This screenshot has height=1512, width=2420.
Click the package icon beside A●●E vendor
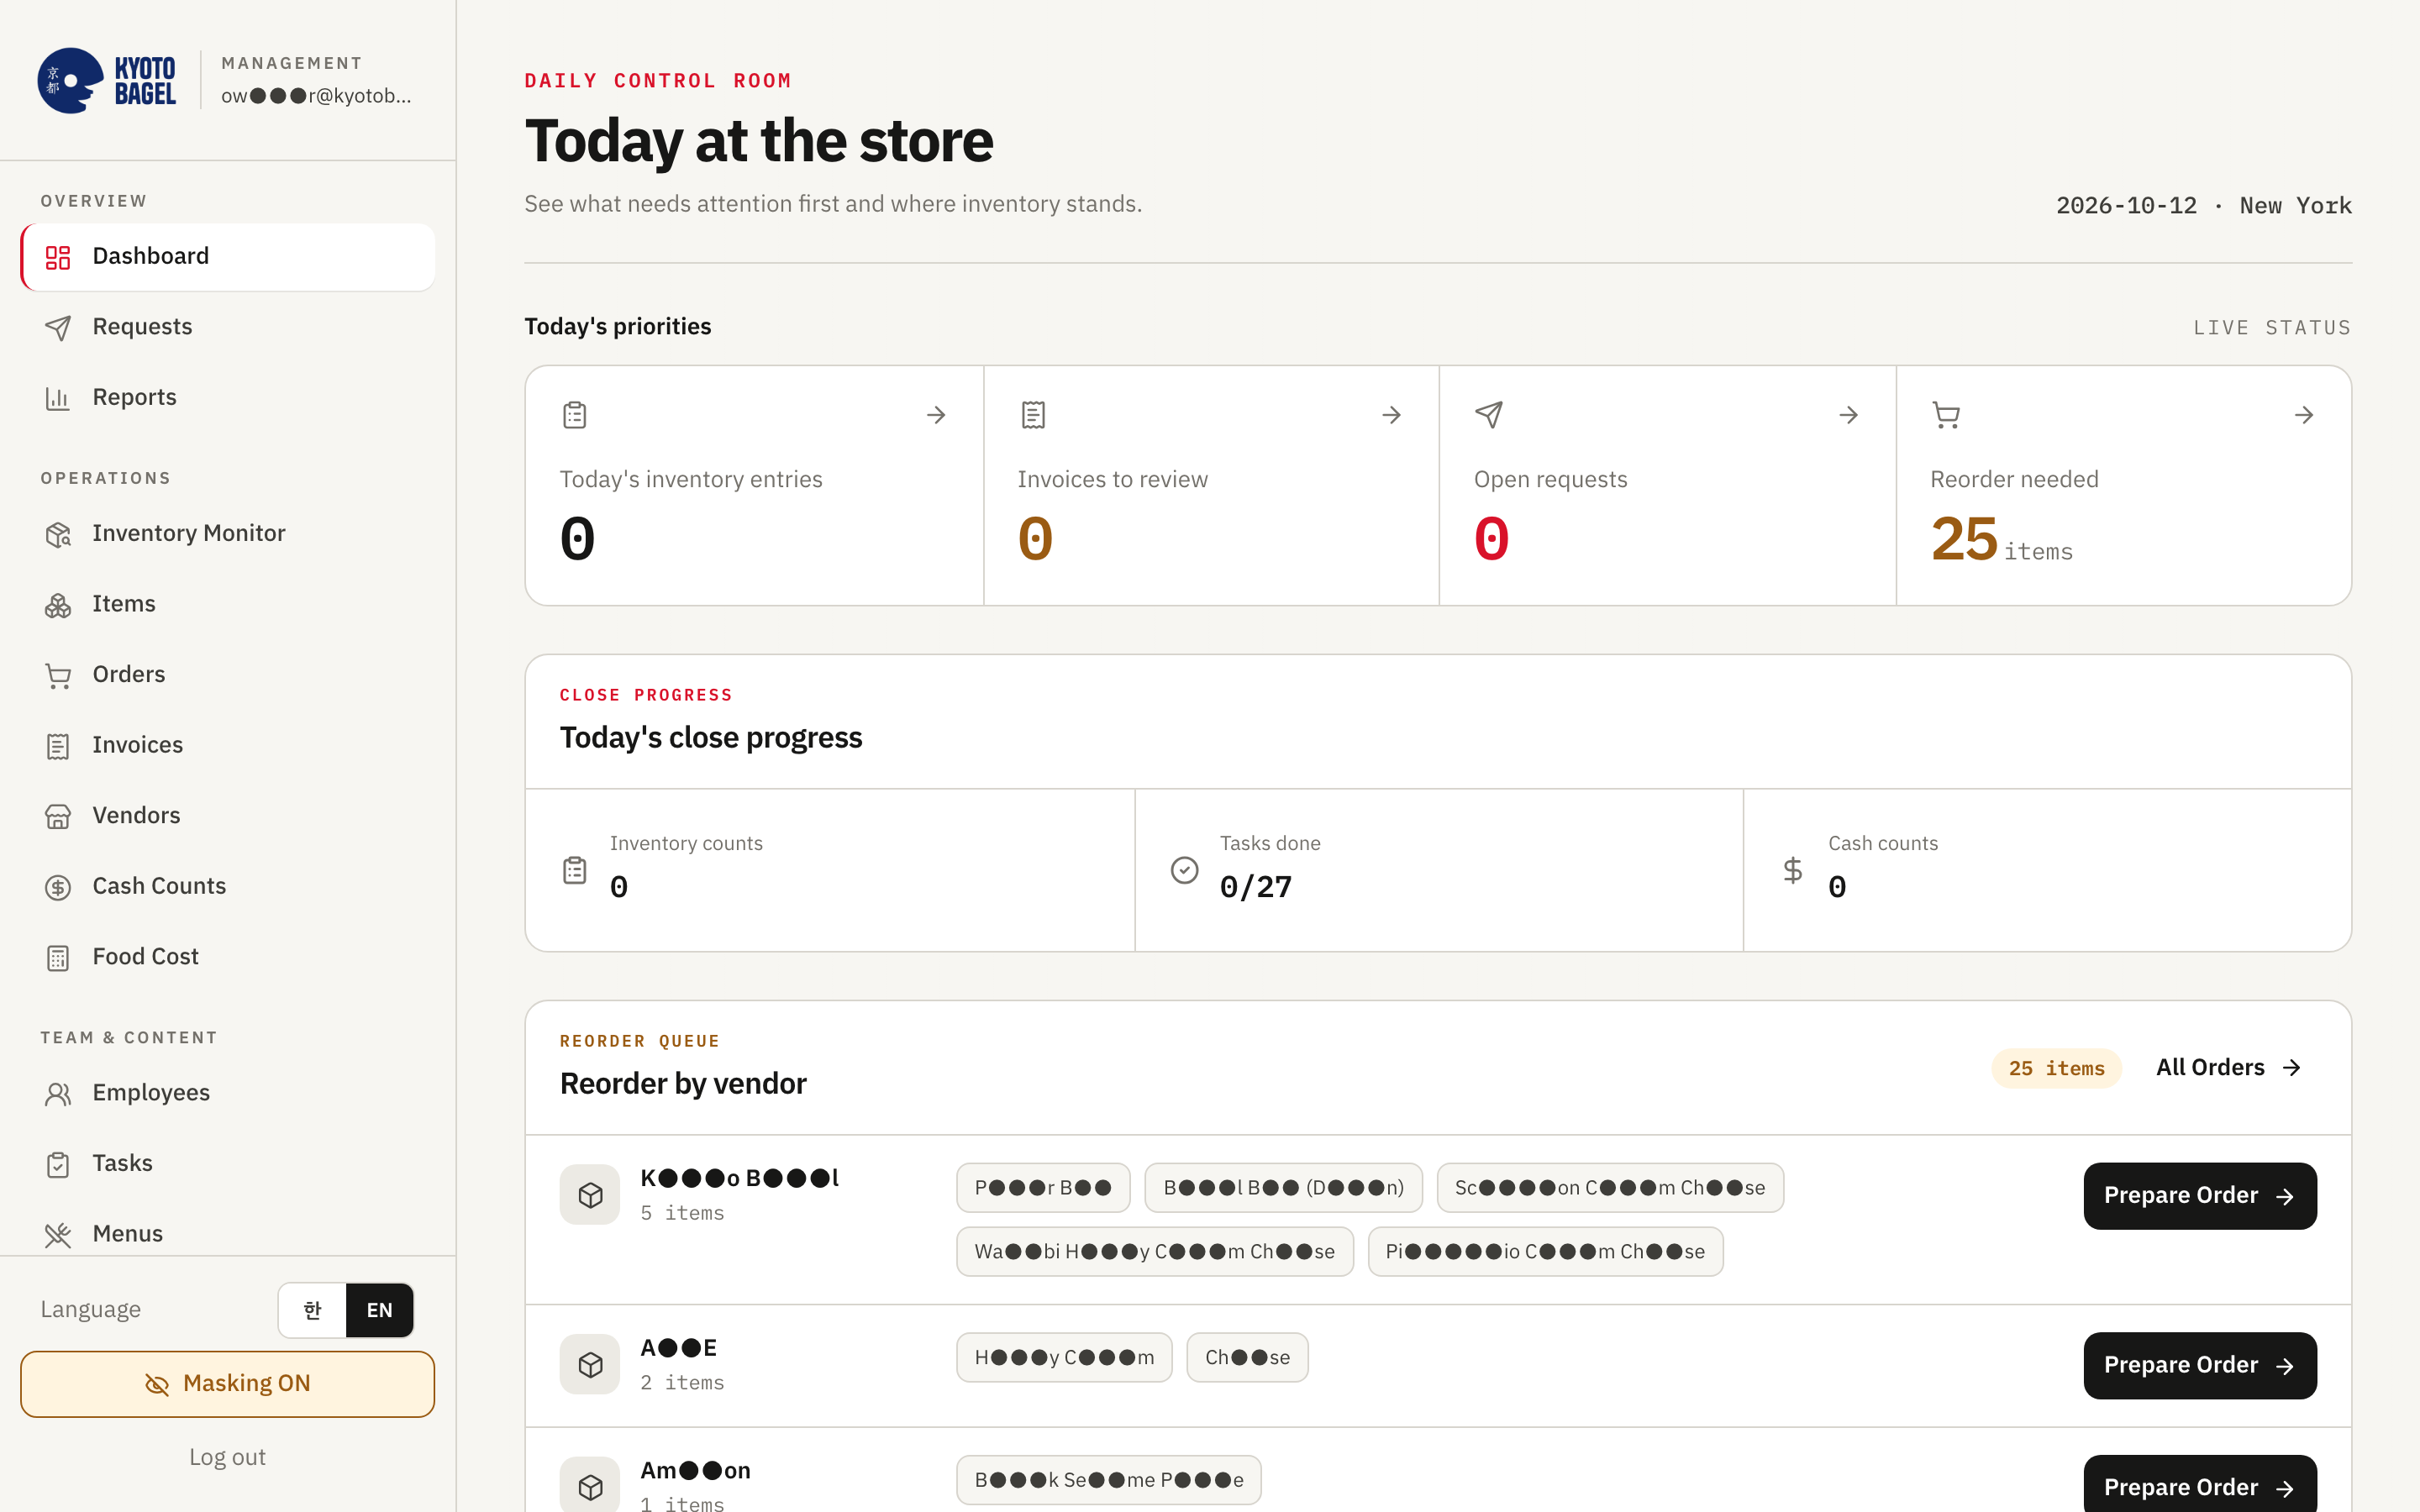[590, 1364]
